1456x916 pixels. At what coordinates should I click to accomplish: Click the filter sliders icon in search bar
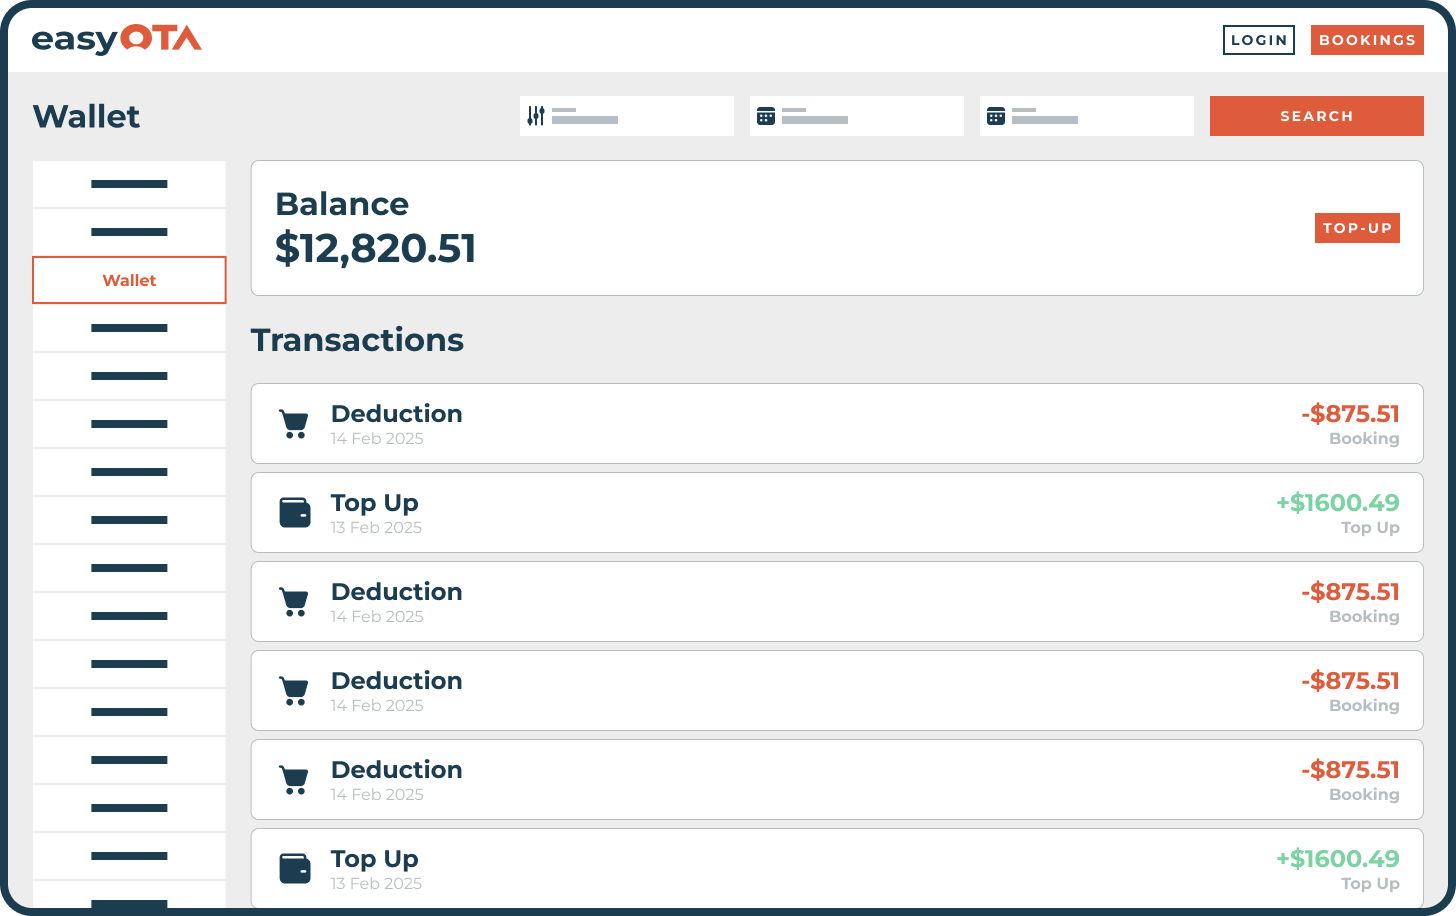tap(536, 116)
